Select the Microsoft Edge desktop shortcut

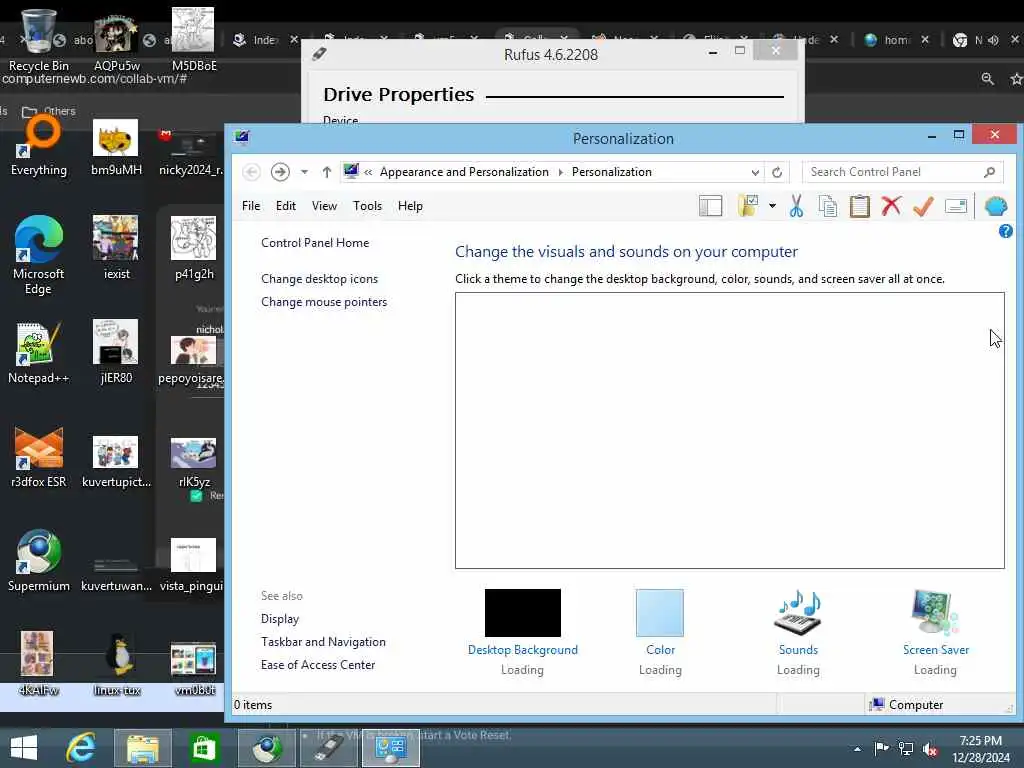[x=38, y=255]
